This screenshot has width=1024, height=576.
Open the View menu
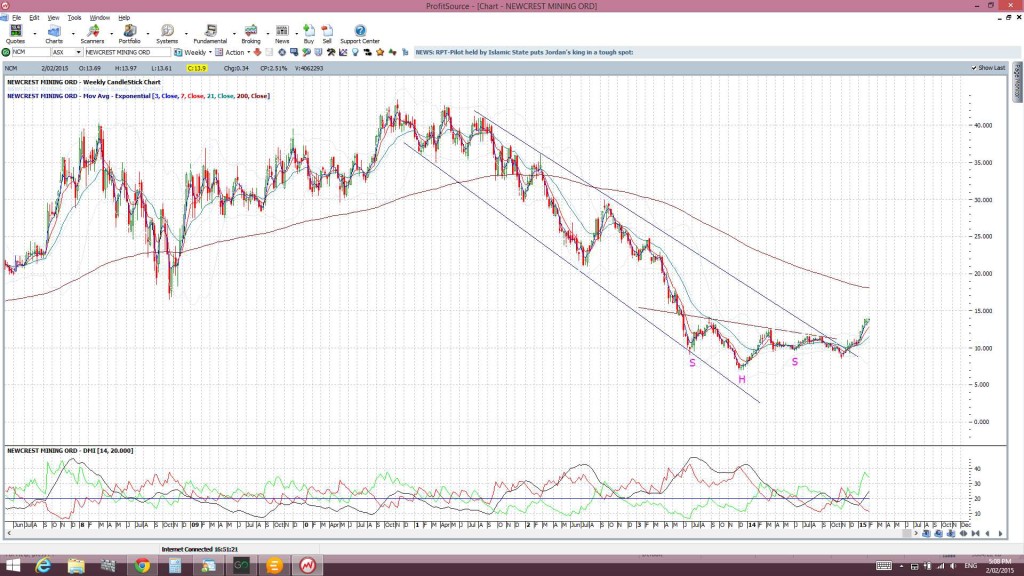click(x=54, y=18)
